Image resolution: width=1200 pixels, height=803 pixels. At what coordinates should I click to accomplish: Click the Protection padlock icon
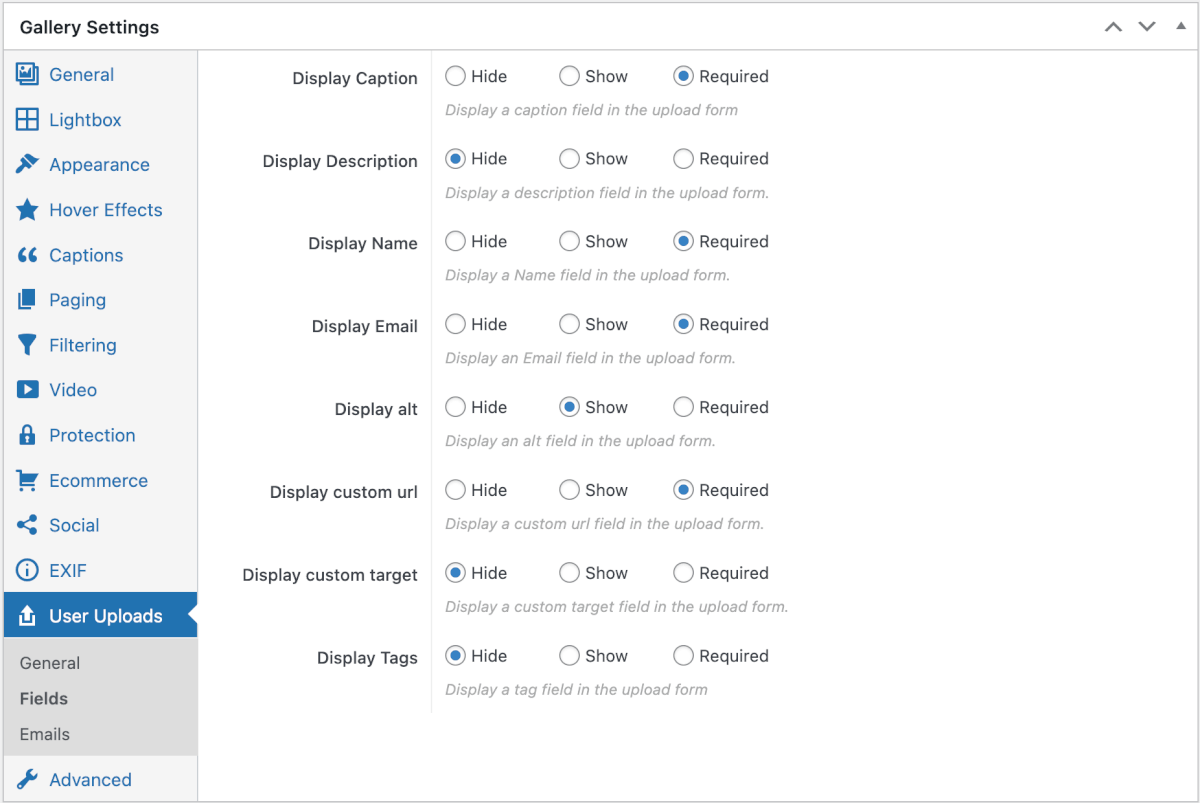(x=27, y=435)
